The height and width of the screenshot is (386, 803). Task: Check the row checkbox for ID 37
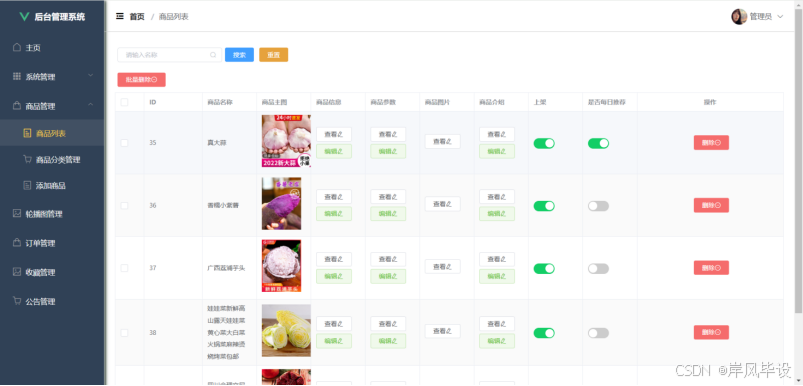tap(124, 268)
